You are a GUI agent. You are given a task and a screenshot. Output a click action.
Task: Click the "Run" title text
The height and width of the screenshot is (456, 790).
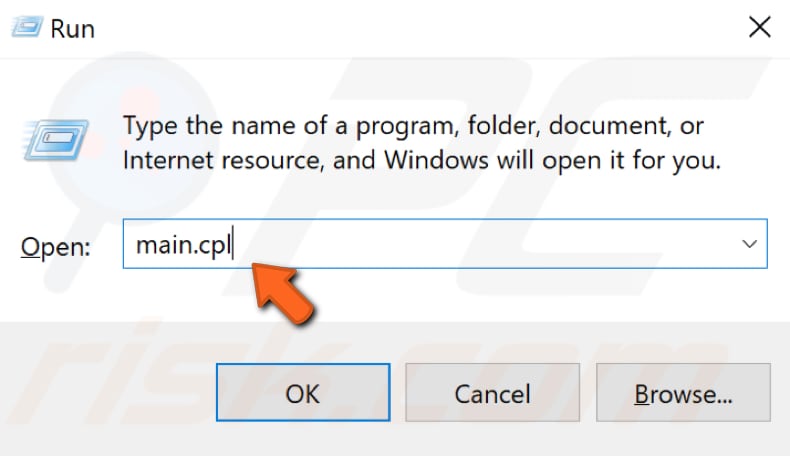[x=73, y=29]
